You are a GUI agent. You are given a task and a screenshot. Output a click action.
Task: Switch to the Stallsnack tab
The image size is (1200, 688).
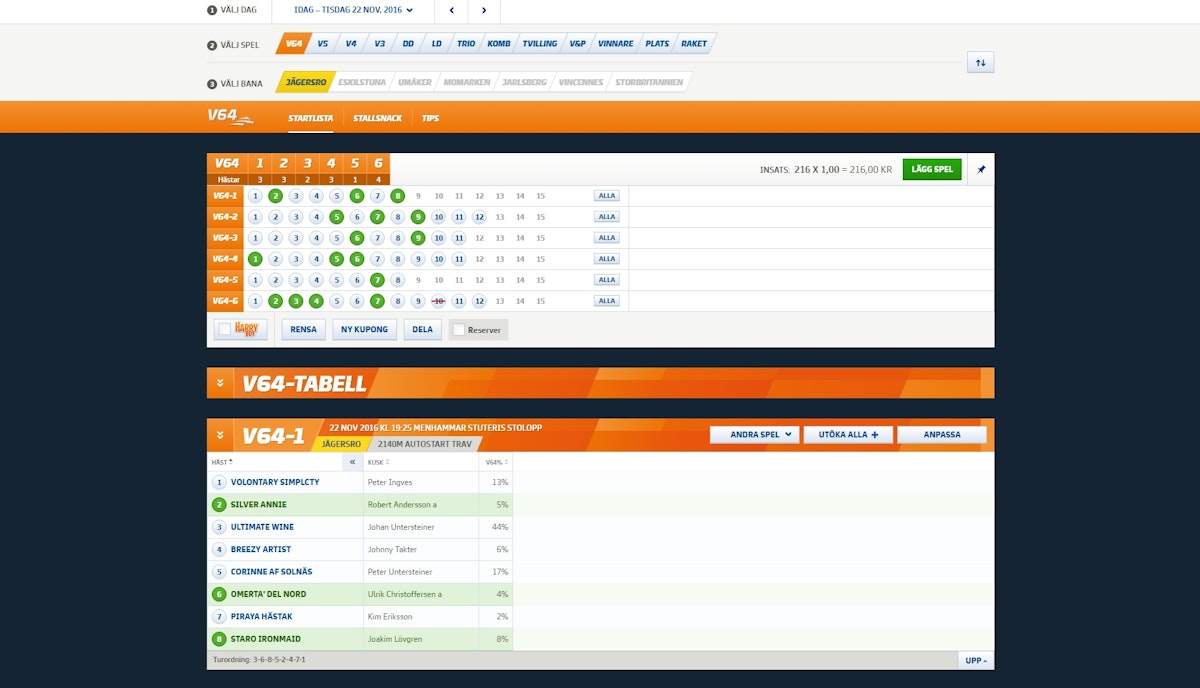click(x=377, y=118)
